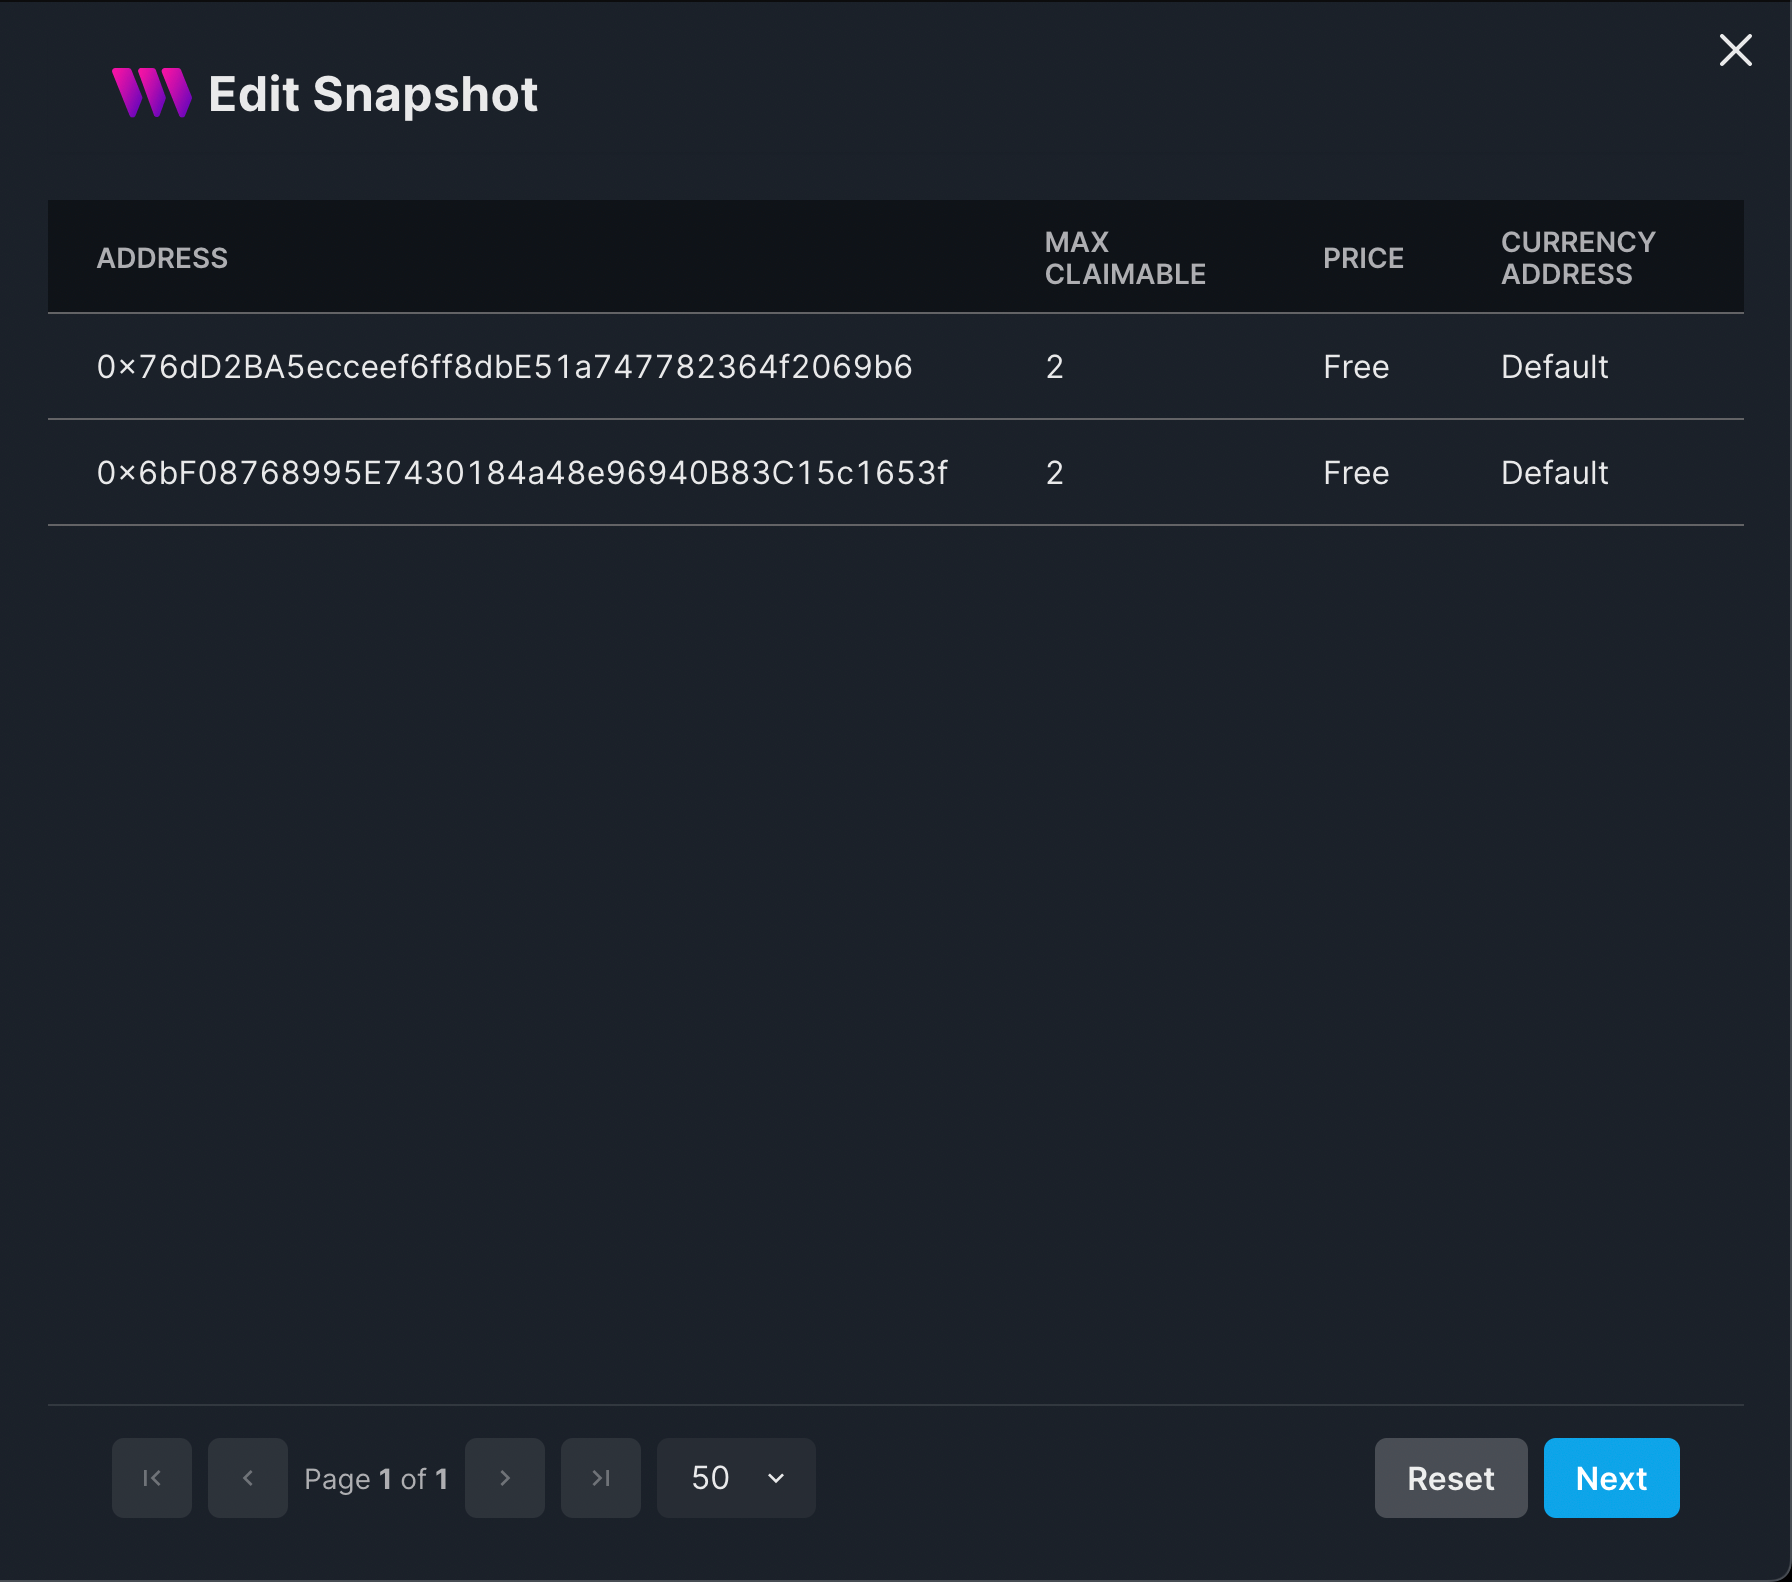Image resolution: width=1792 pixels, height=1582 pixels.
Task: Close the Edit Snapshot dialog
Action: (1735, 50)
